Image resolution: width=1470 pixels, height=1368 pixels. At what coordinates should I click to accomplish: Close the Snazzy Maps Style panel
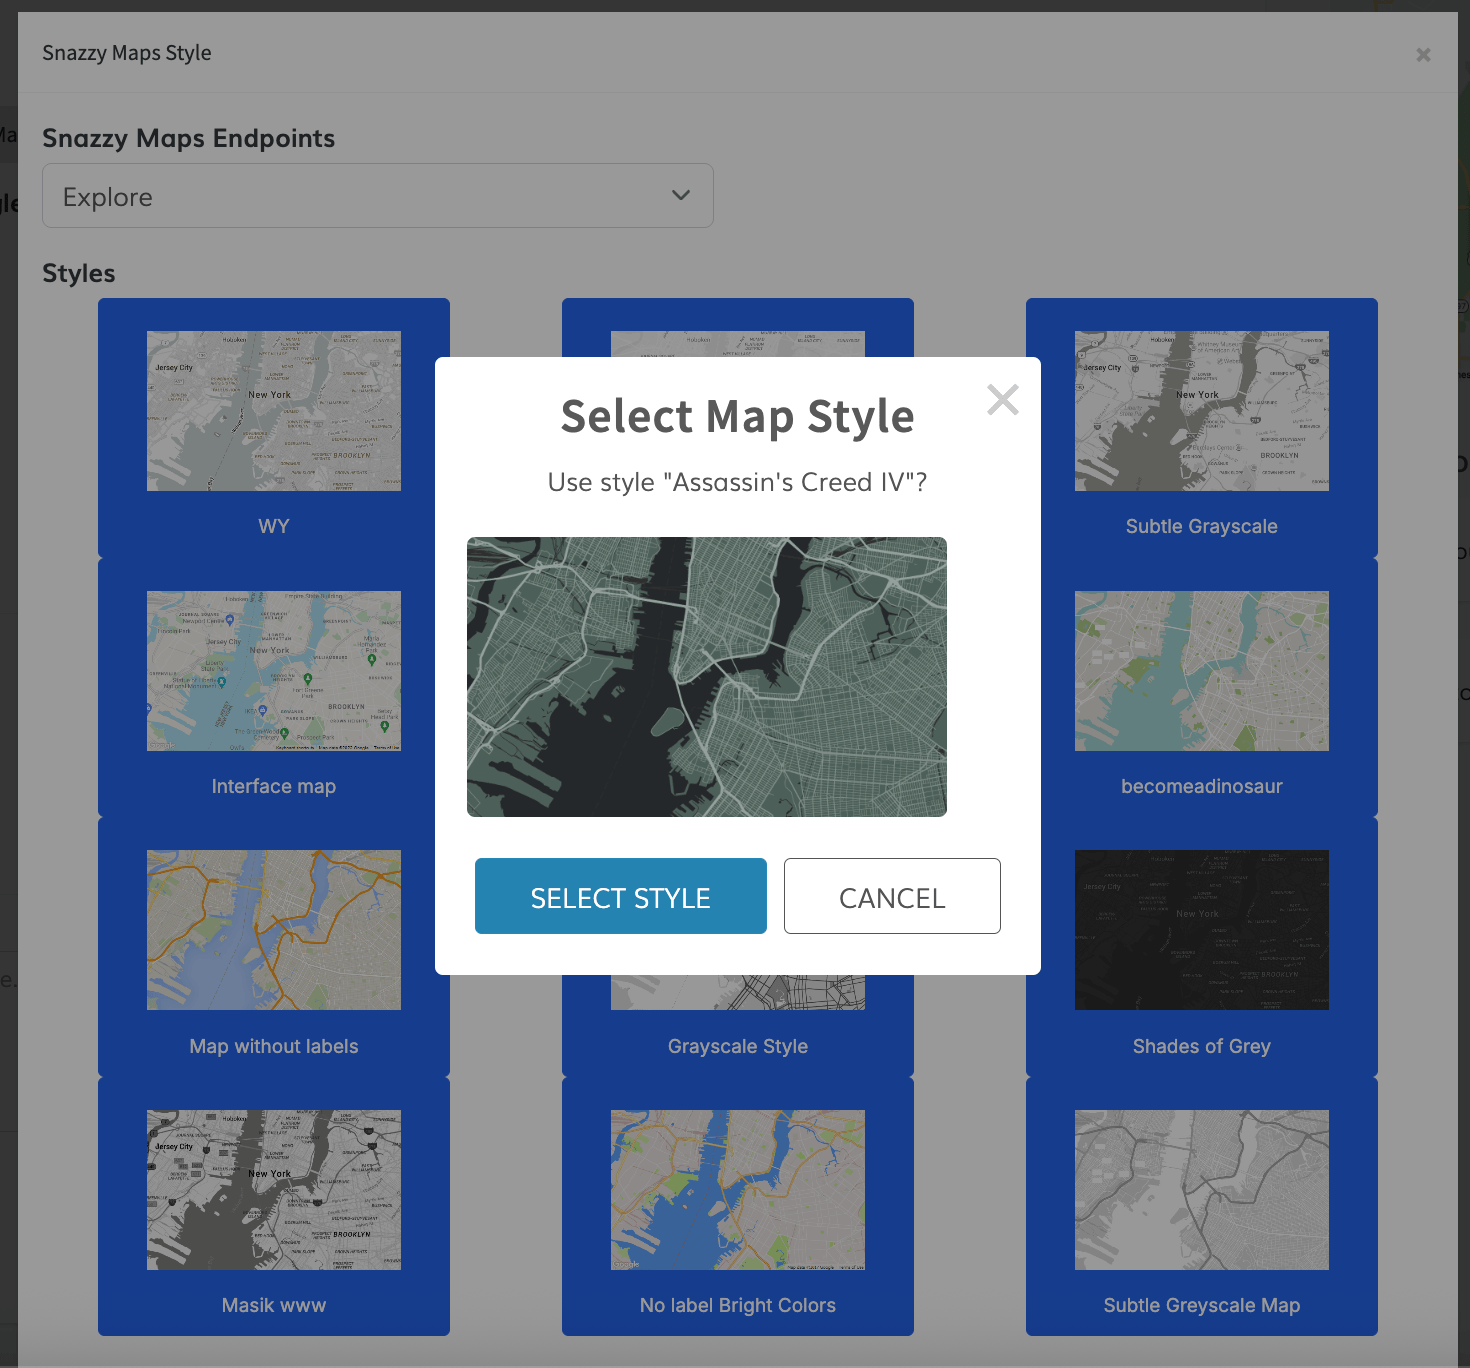pos(1423,55)
